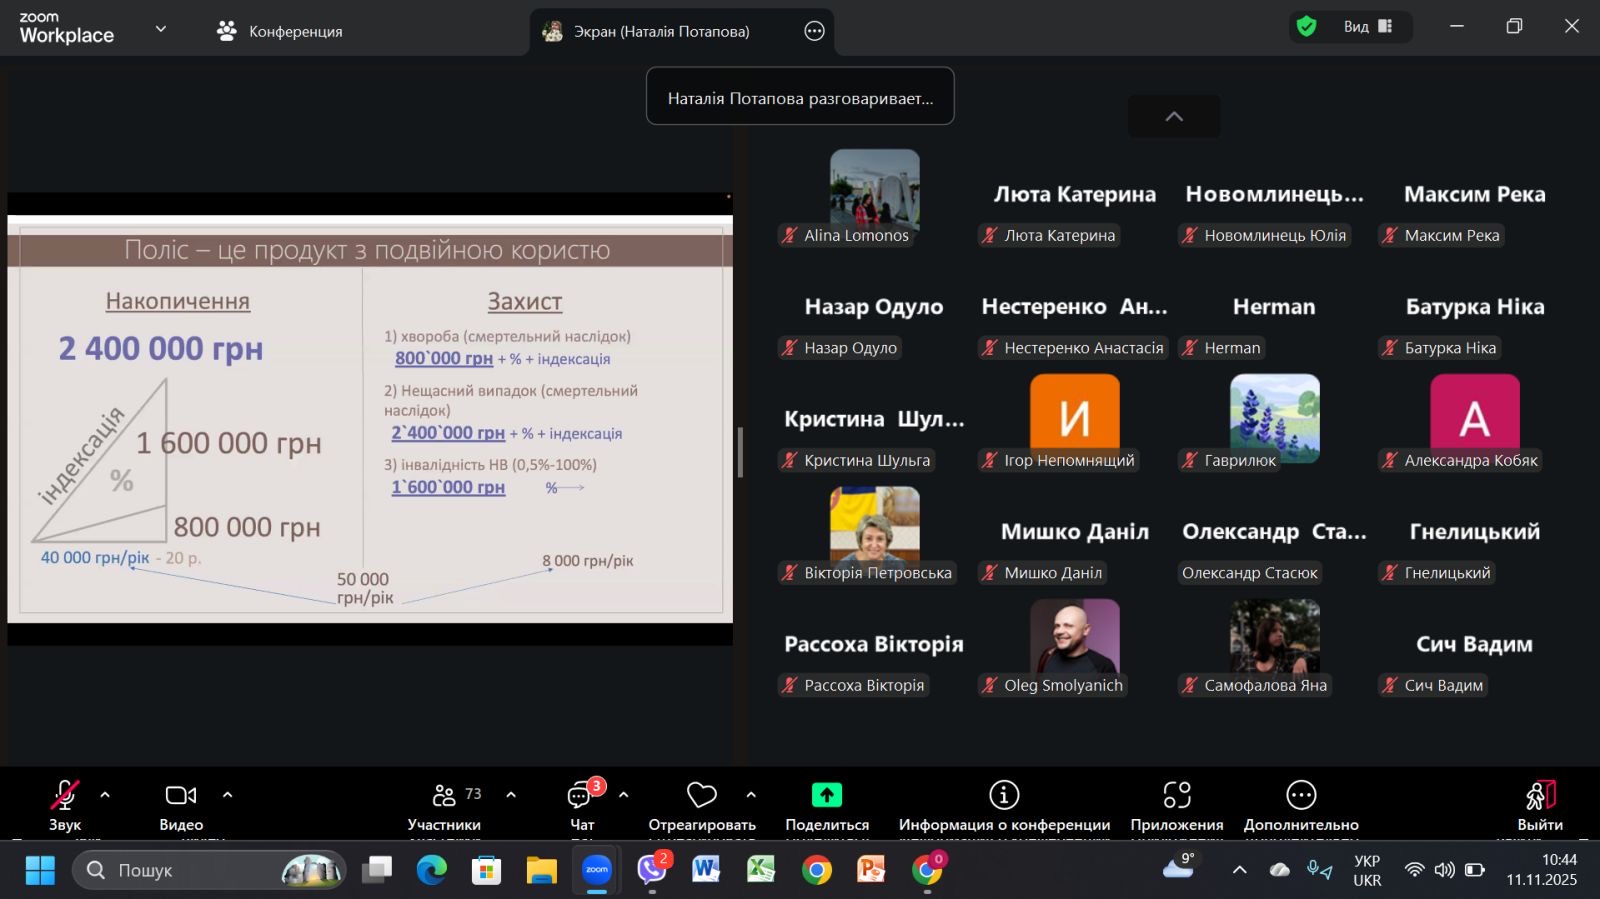This screenshot has height=899, width=1600.
Task: Open screen share options ellipsis on Экран tab
Action: point(815,31)
